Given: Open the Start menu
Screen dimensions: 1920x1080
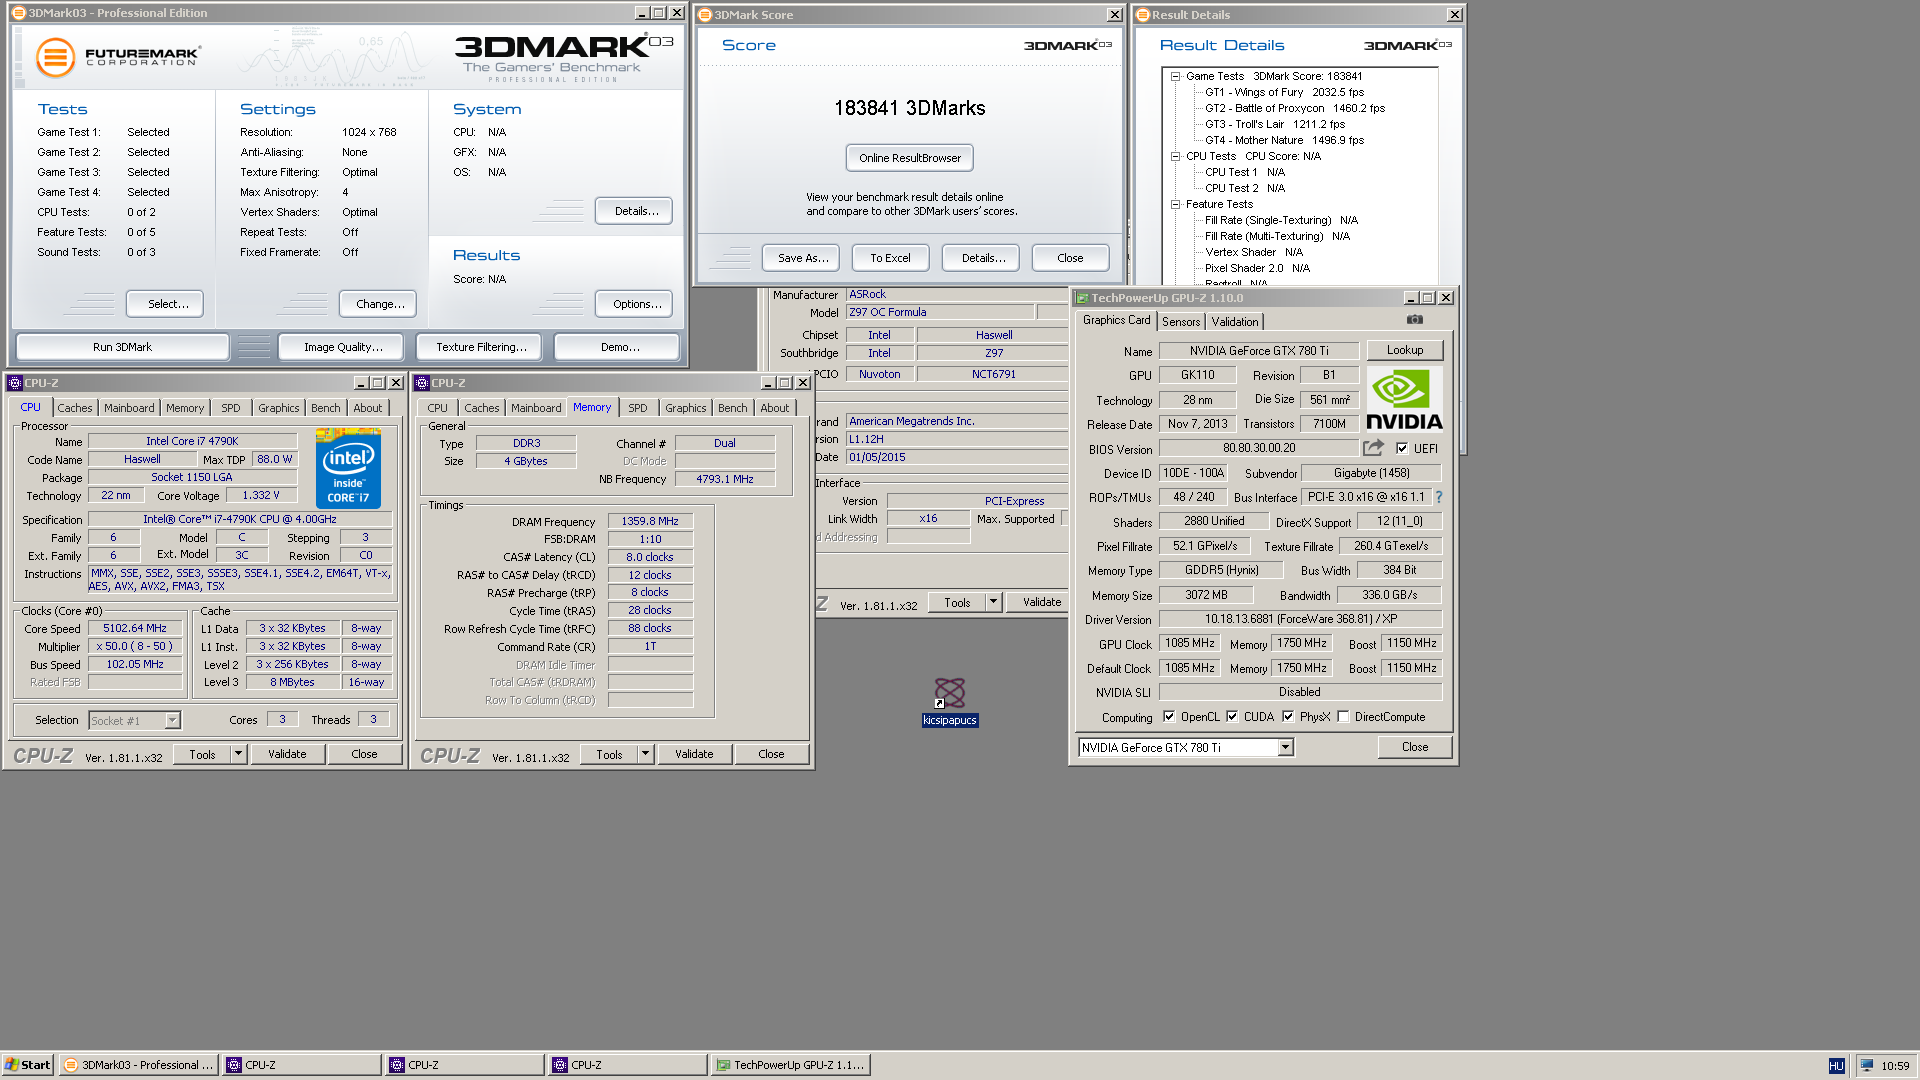Looking at the screenshot, I should click(28, 1065).
